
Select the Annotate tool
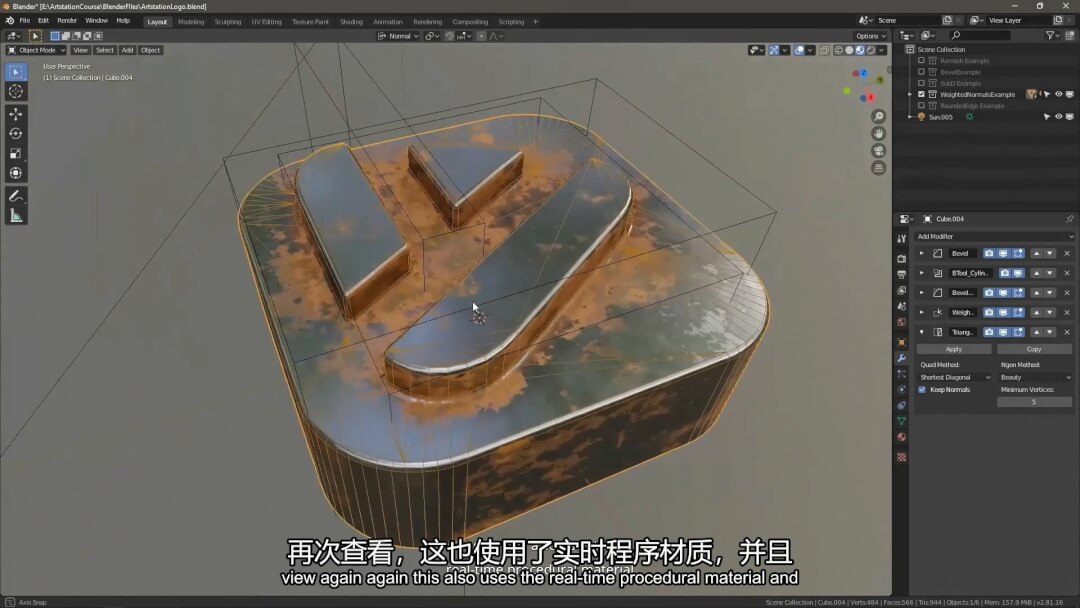coord(16,196)
